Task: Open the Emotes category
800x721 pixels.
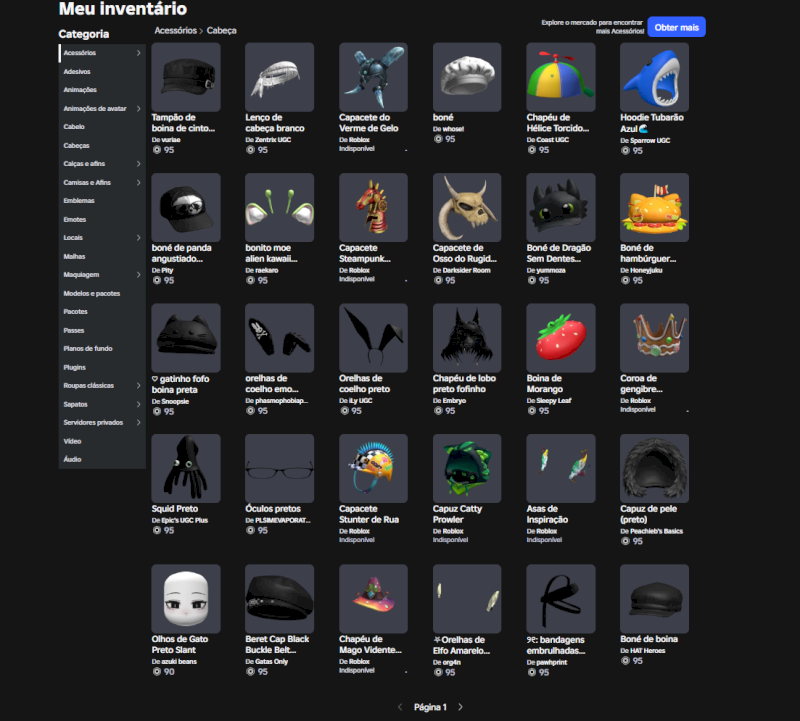Action: (x=102, y=219)
